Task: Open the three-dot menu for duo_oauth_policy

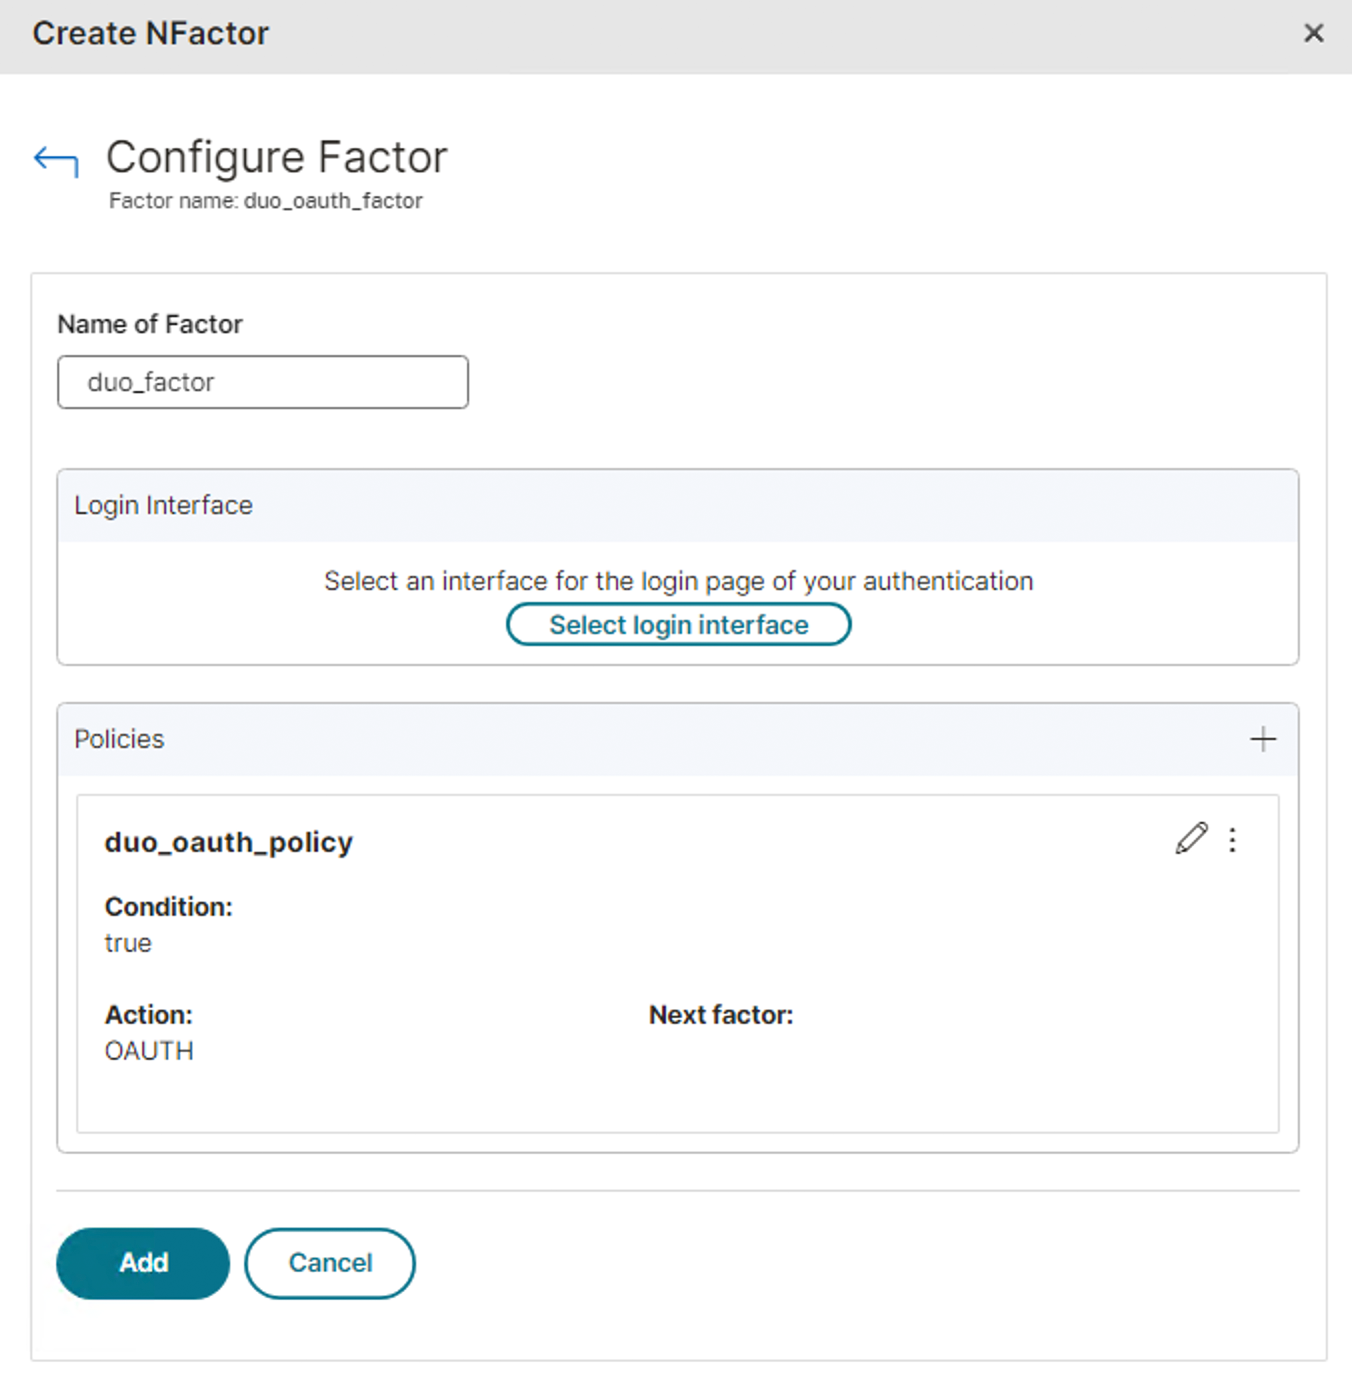Action: click(1232, 840)
